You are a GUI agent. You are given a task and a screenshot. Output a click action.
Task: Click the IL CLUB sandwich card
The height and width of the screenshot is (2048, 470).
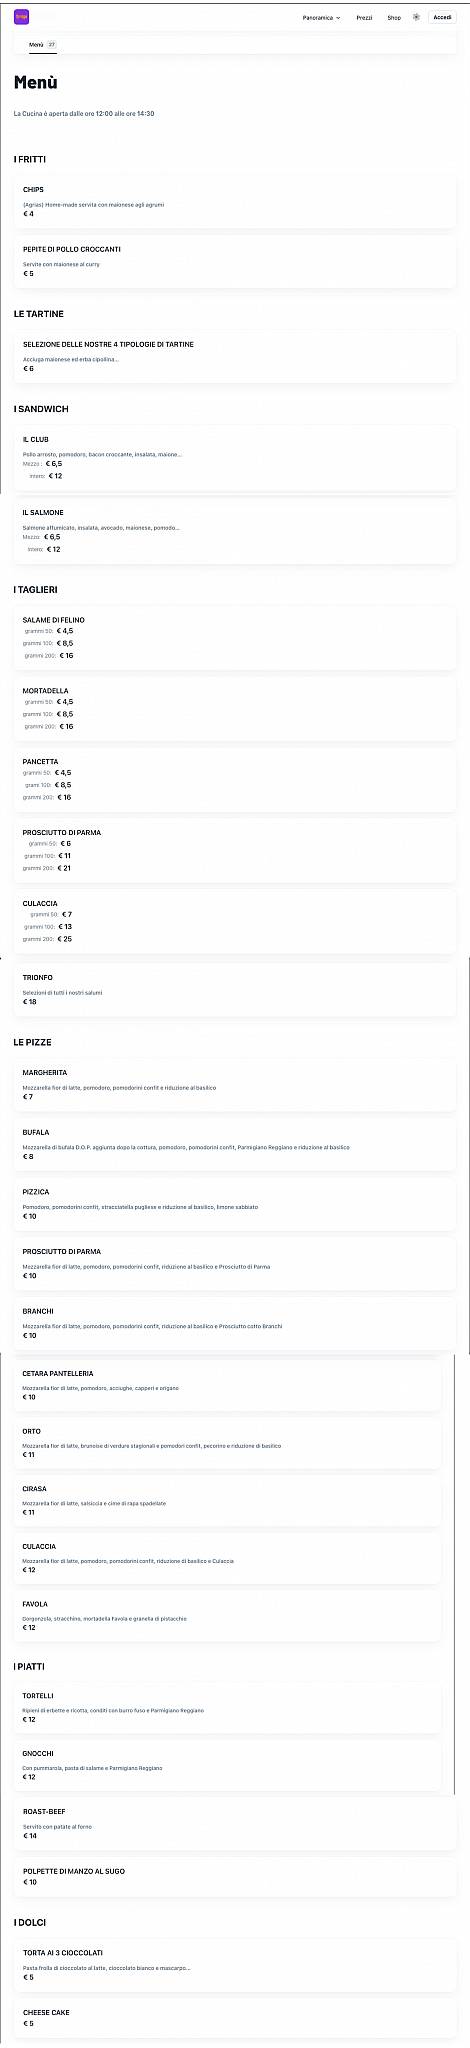click(x=235, y=459)
